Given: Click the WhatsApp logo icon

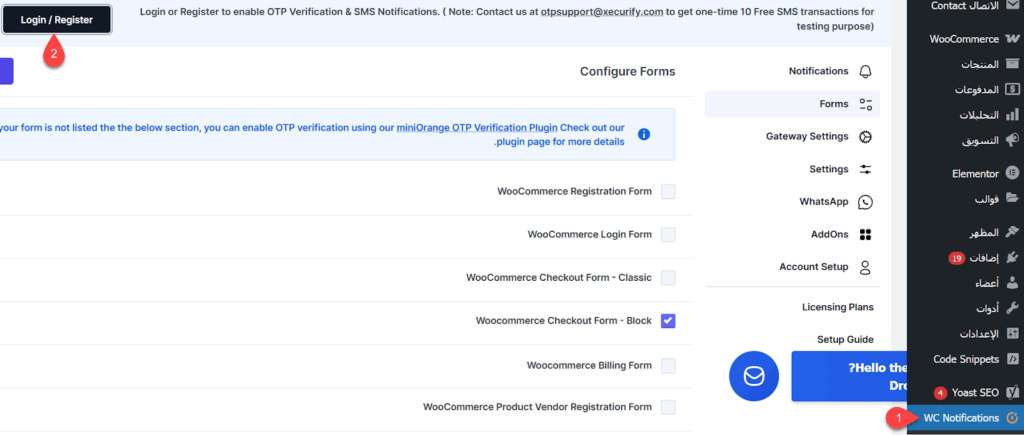Looking at the screenshot, I should pyautogui.click(x=865, y=202).
